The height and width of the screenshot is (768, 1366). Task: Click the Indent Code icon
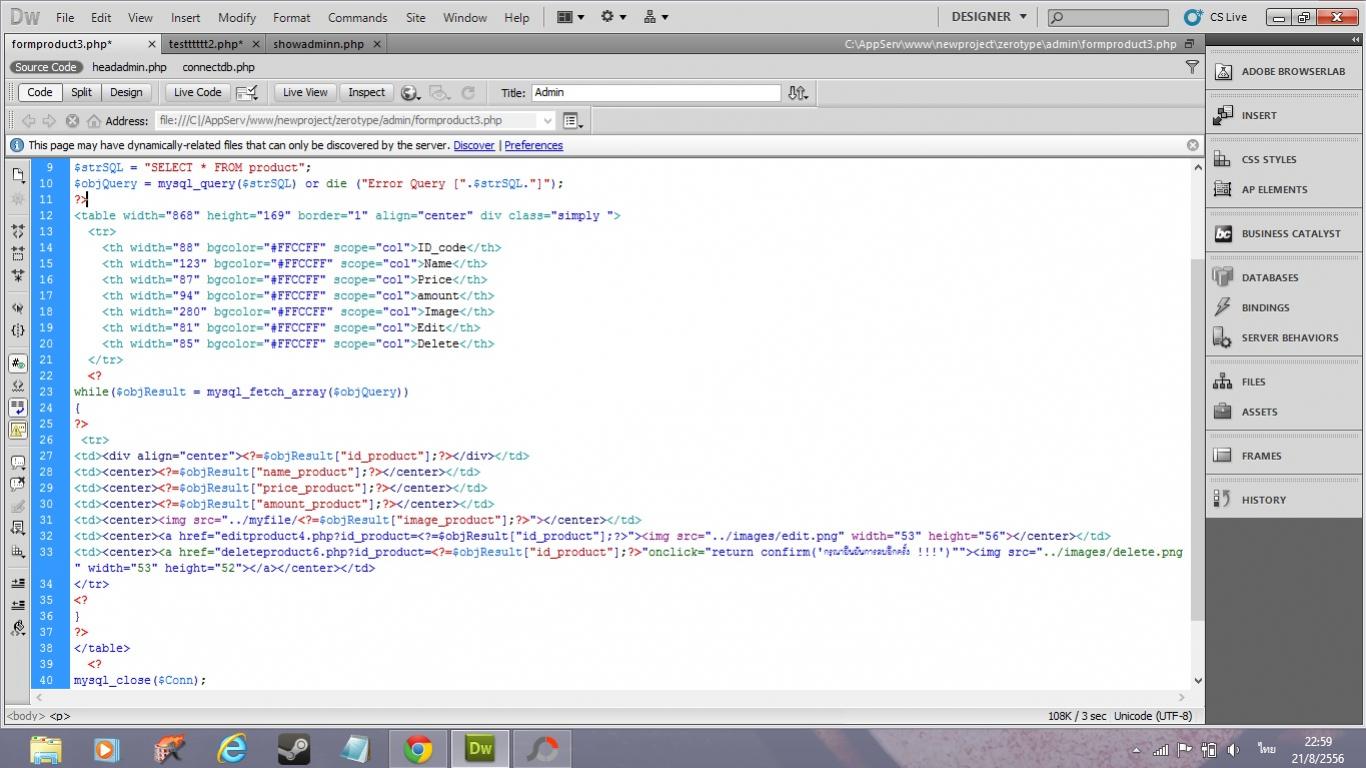[18, 583]
